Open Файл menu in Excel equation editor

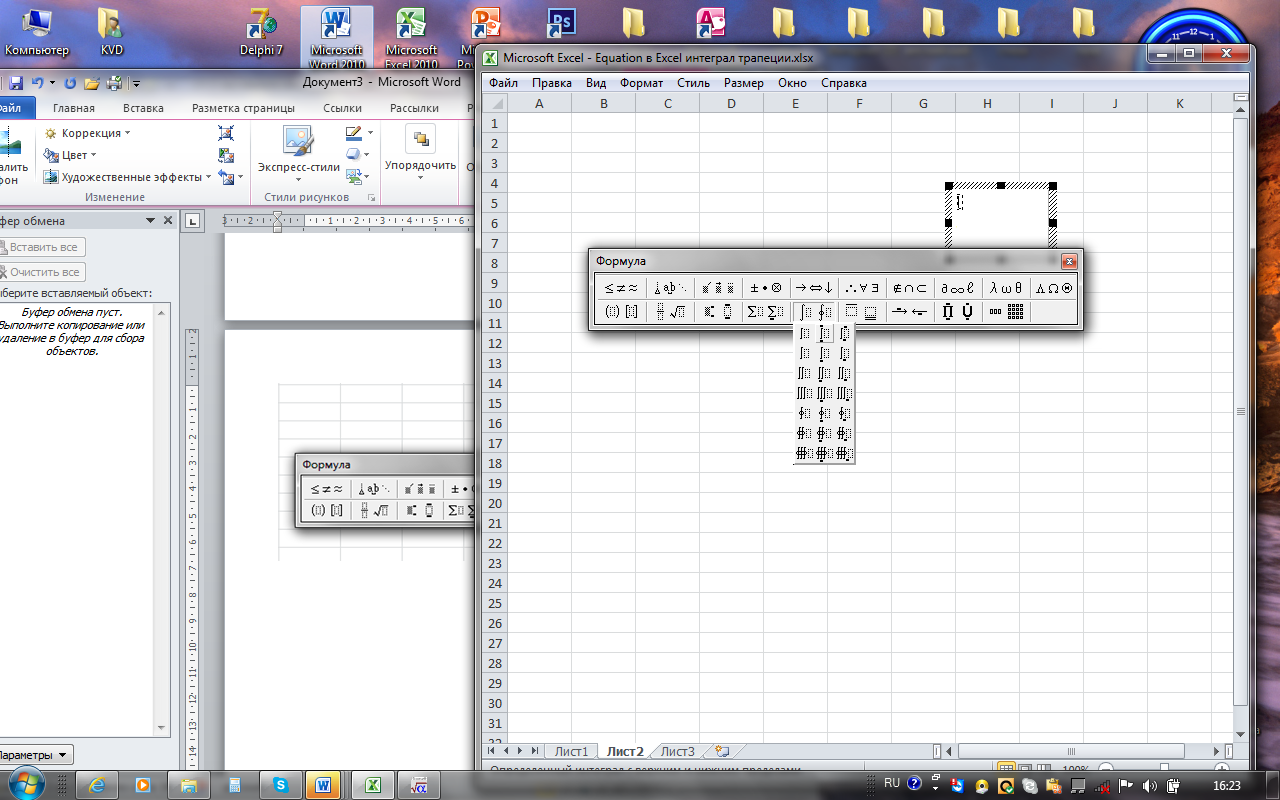(x=503, y=83)
